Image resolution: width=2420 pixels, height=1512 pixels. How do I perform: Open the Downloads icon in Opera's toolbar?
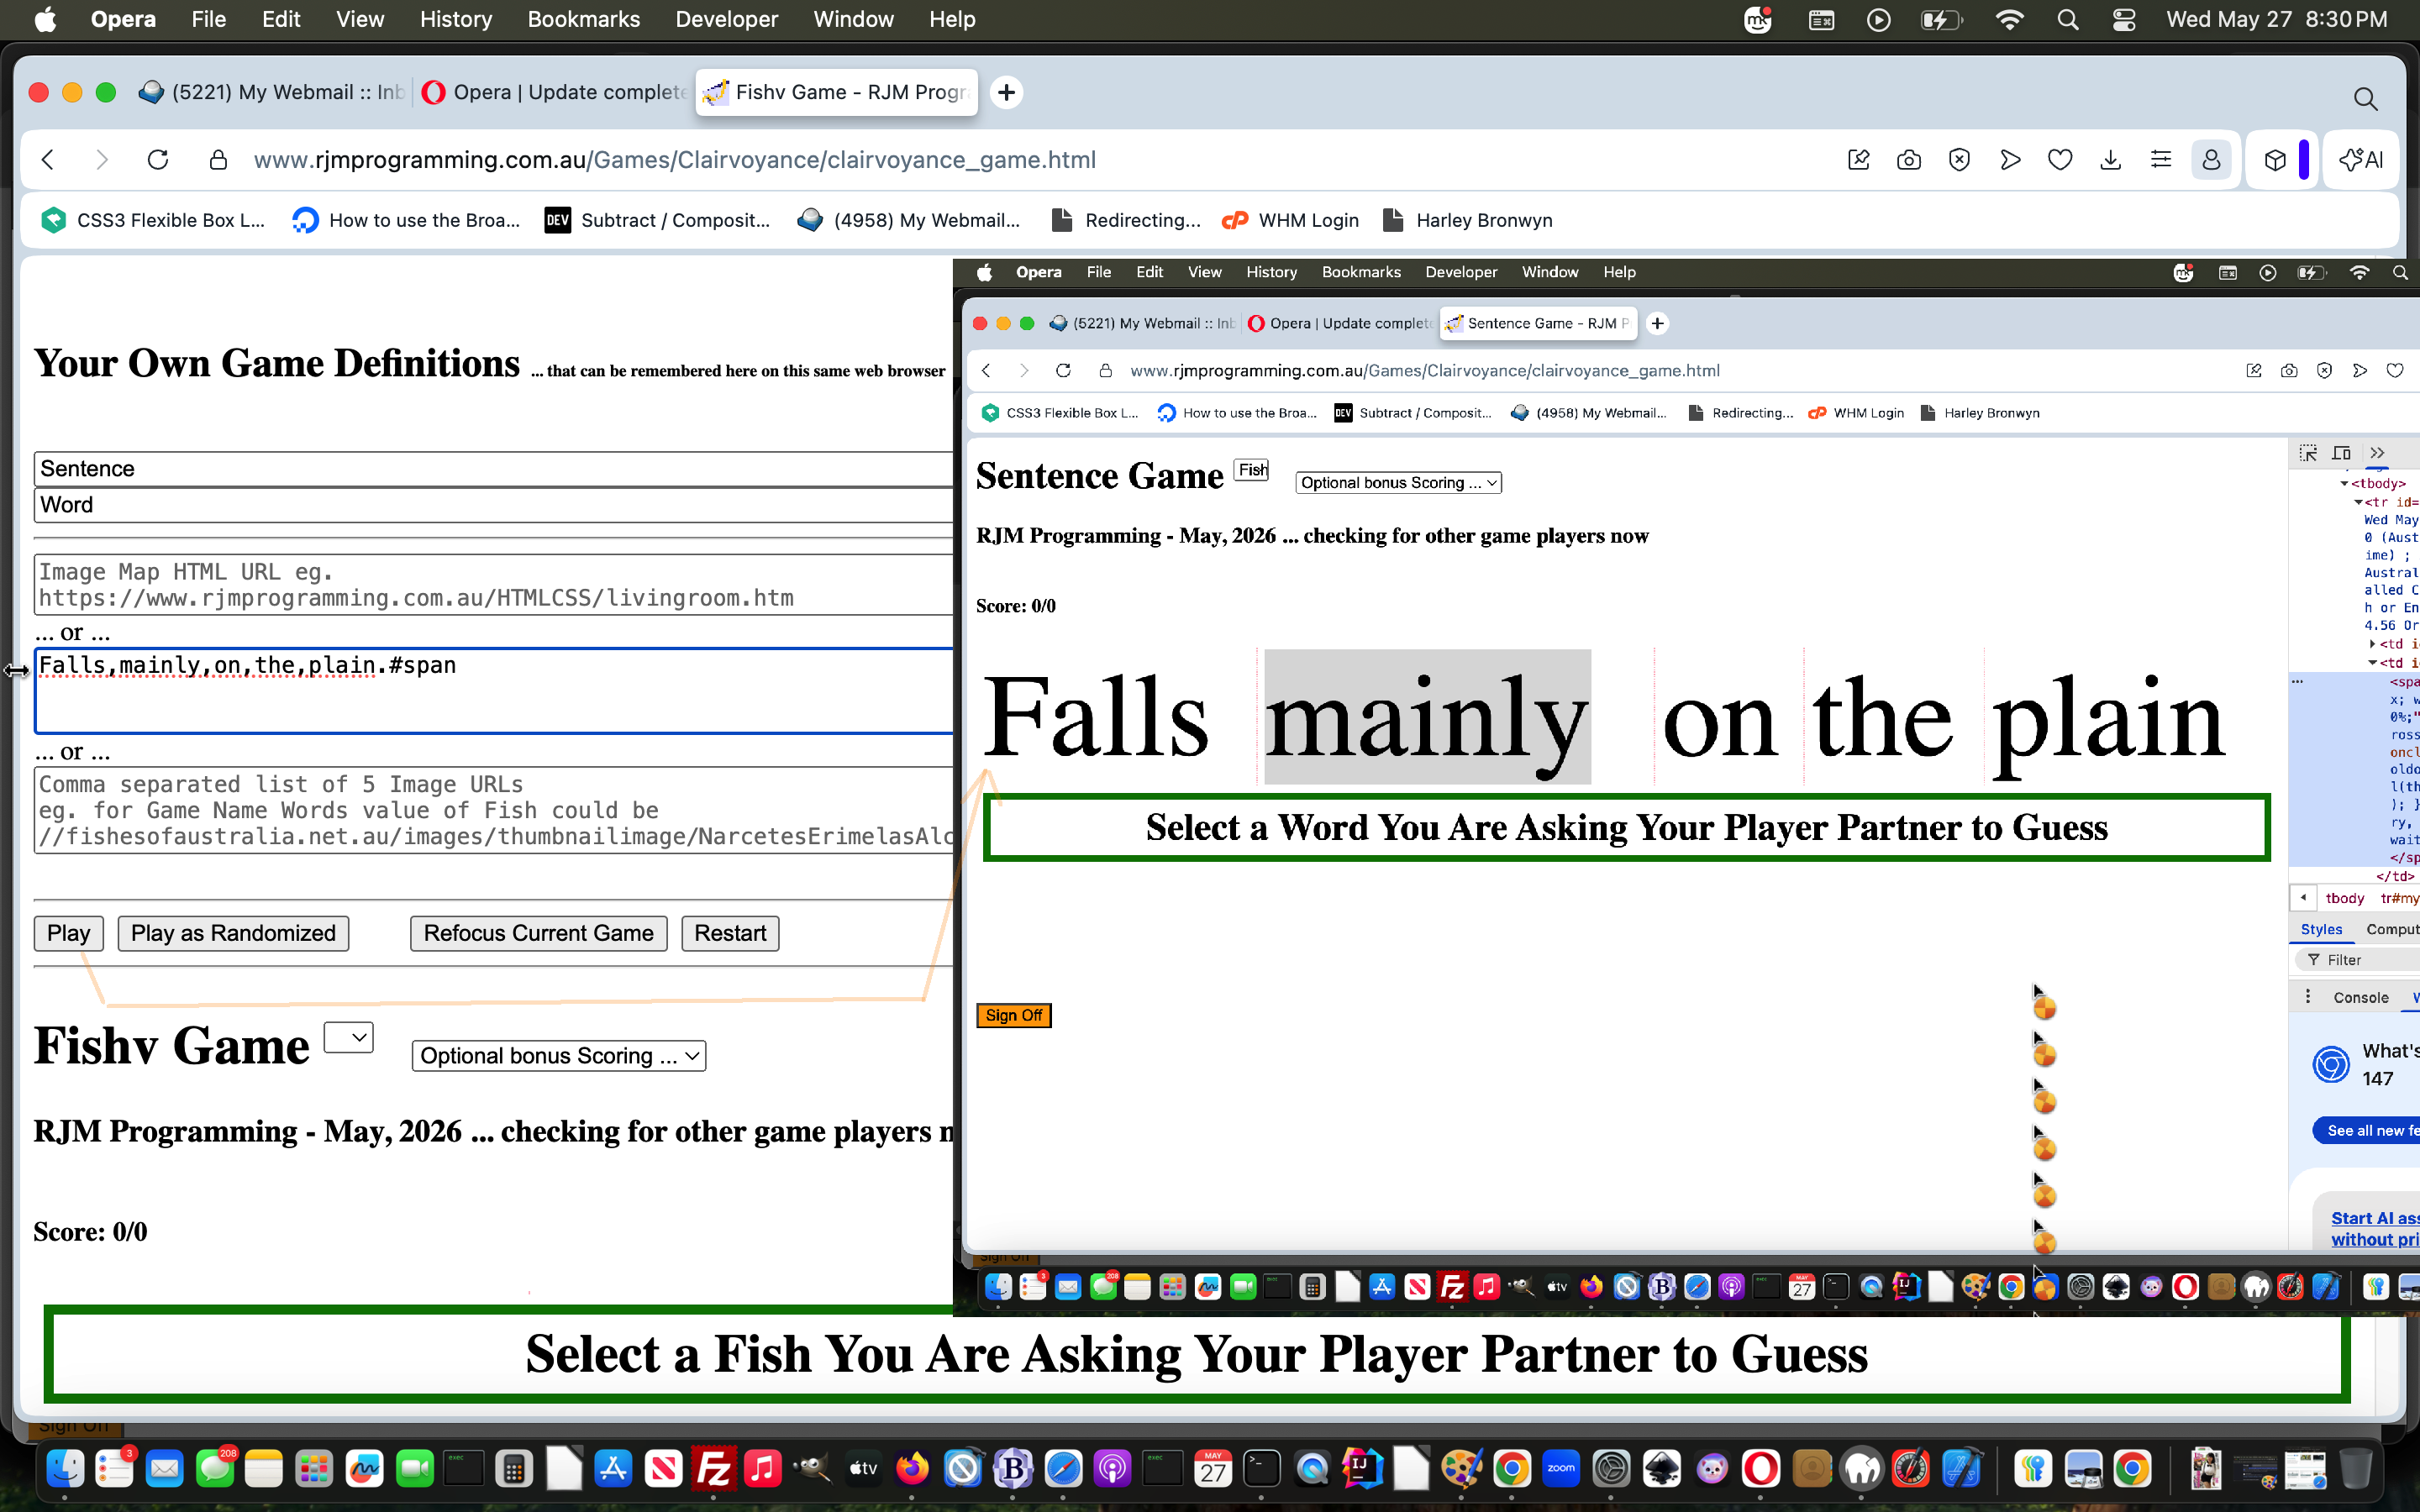(2111, 160)
